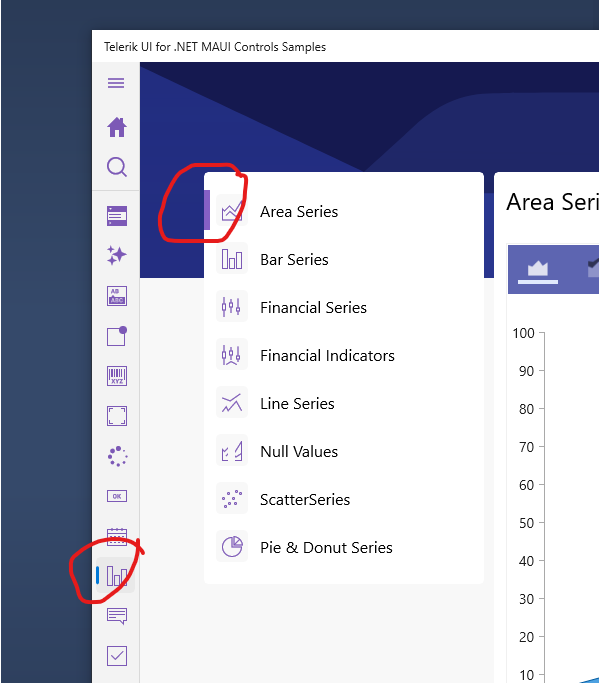Open the checkbox control sidebar icon
The height and width of the screenshot is (683, 599).
117,656
